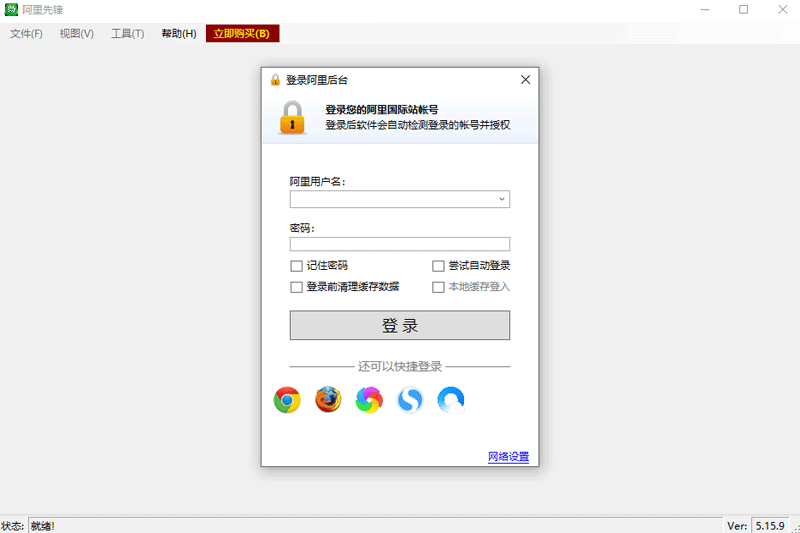Expand the 阿里用户名 dropdown list

tap(502, 199)
